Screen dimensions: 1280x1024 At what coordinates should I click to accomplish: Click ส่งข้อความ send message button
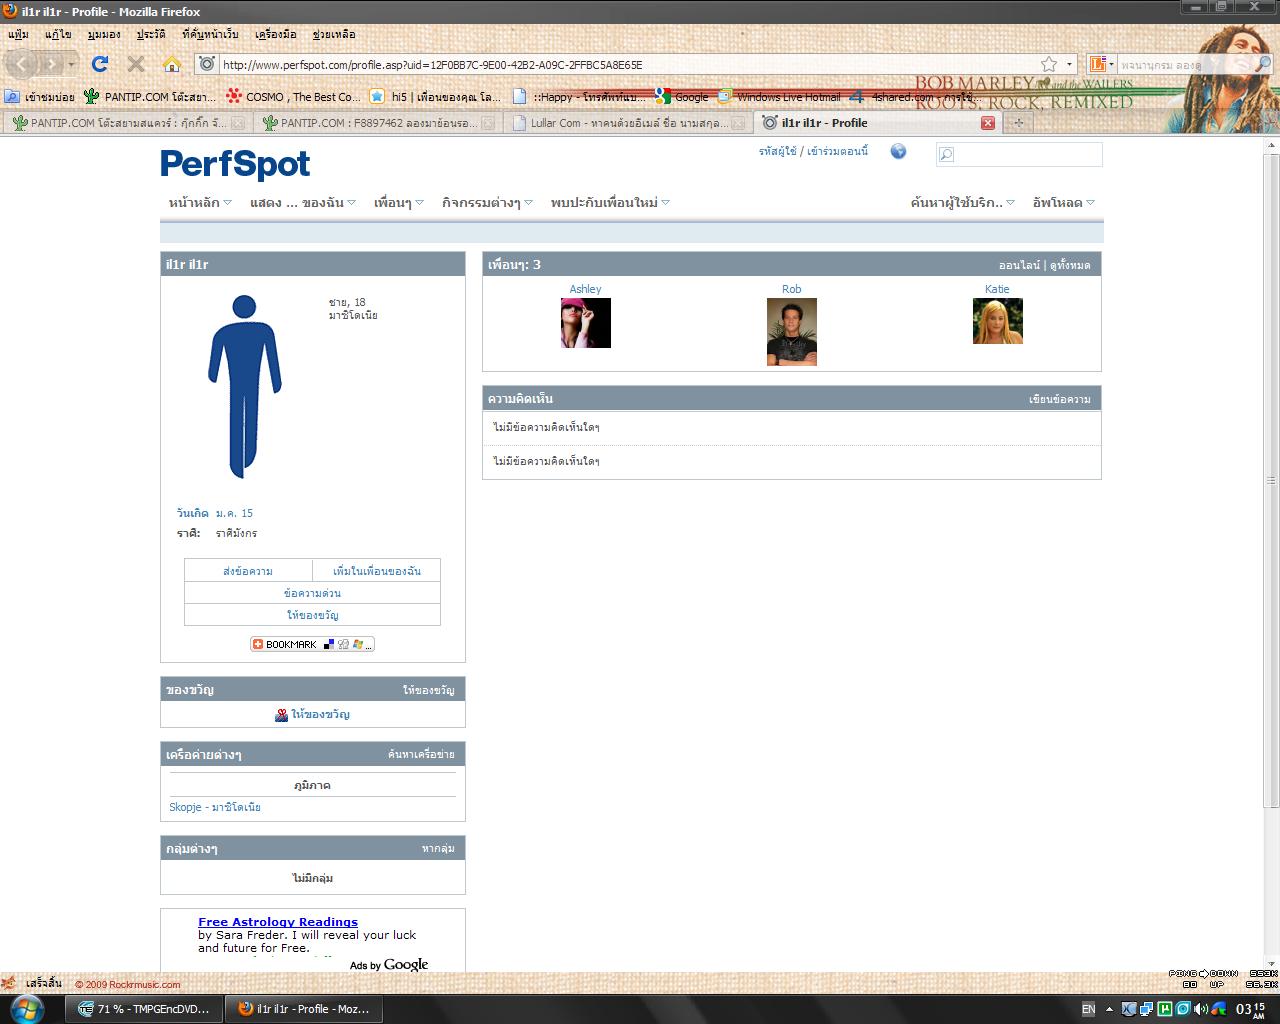pyautogui.click(x=248, y=571)
